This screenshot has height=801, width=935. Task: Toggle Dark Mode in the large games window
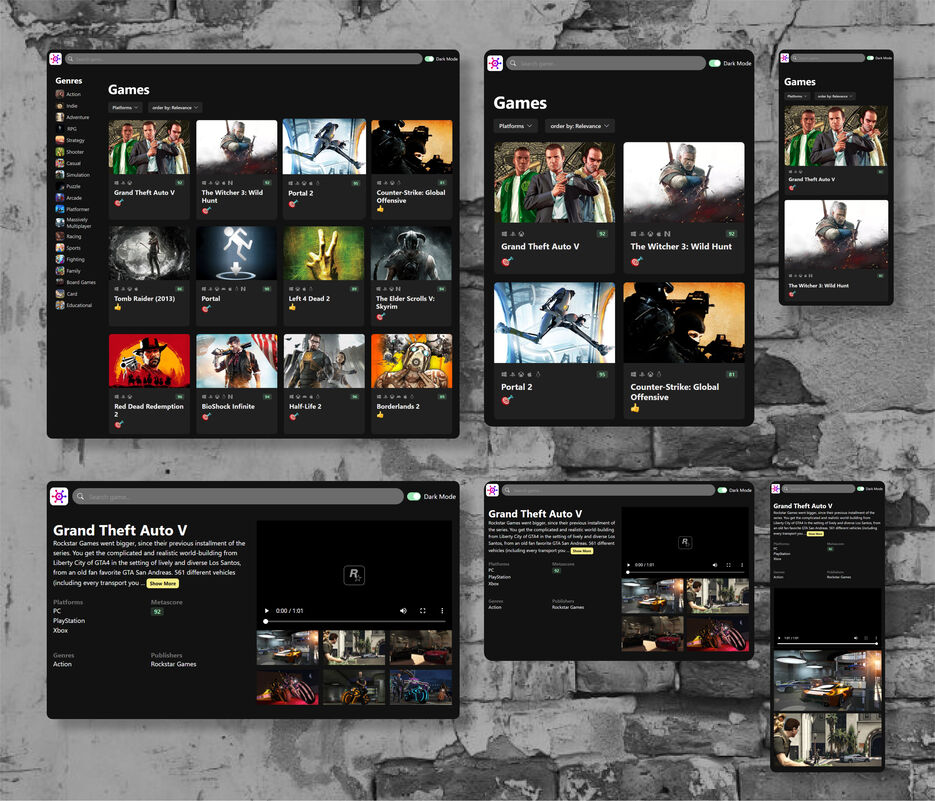[x=429, y=58]
